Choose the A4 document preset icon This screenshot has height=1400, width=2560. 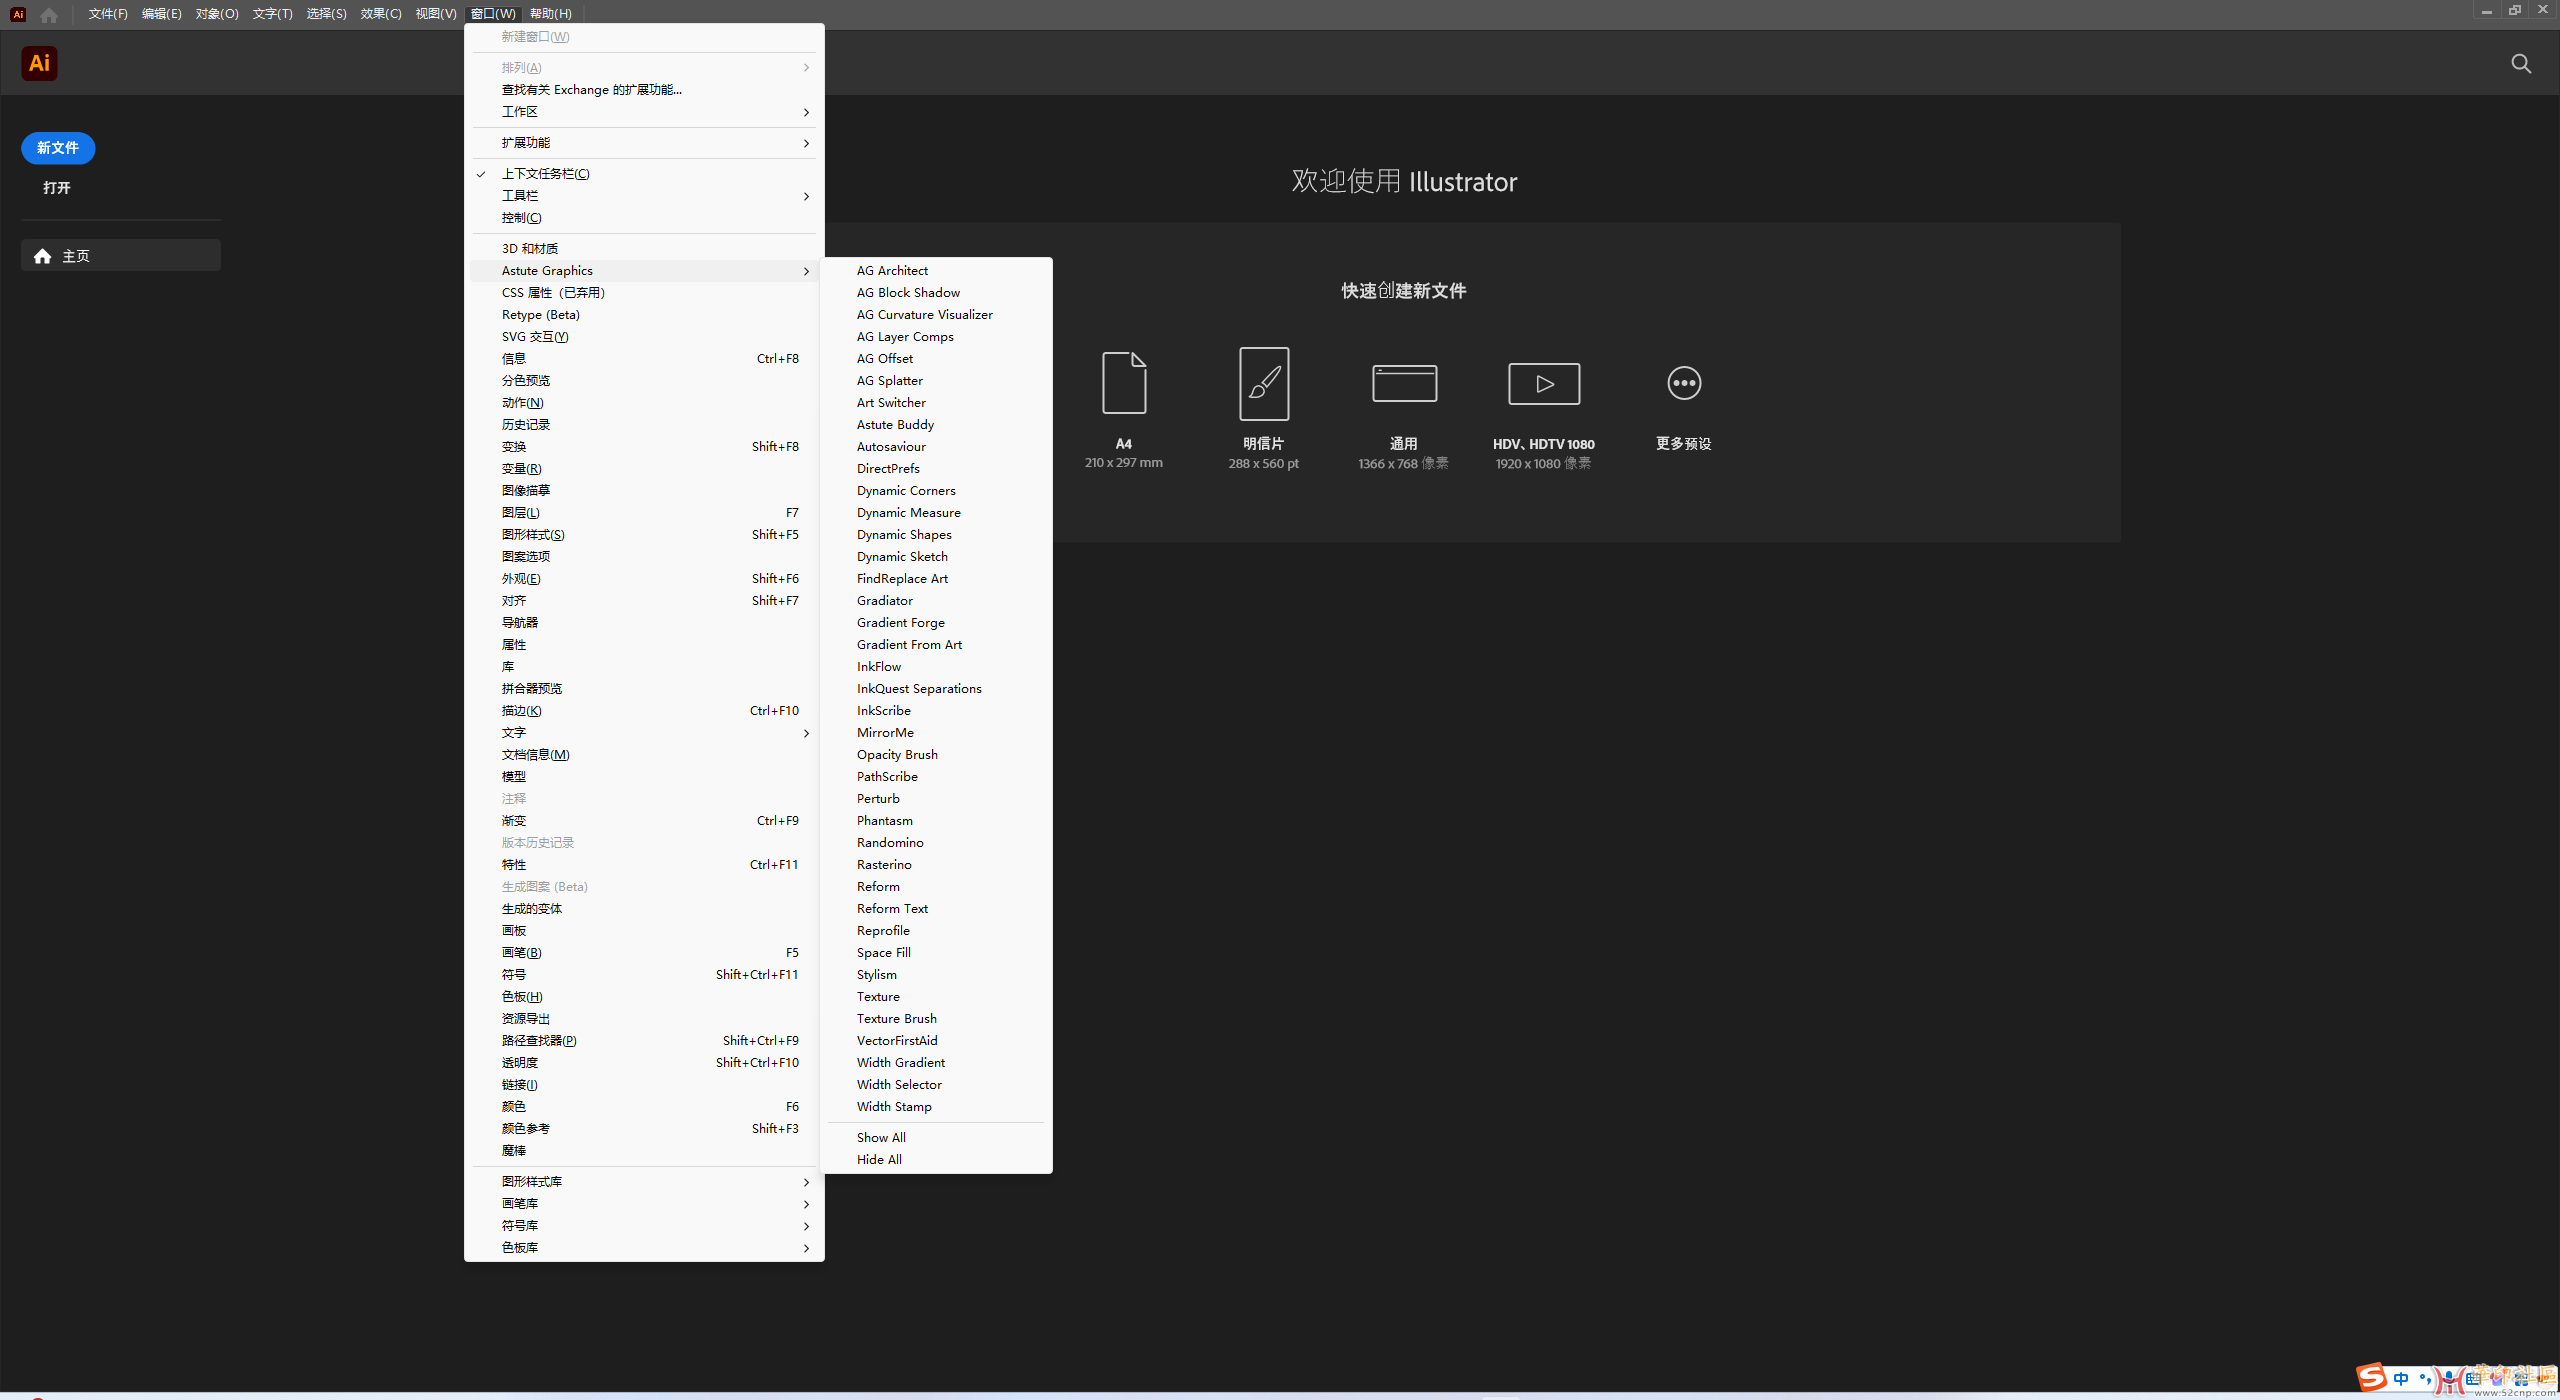(1124, 383)
